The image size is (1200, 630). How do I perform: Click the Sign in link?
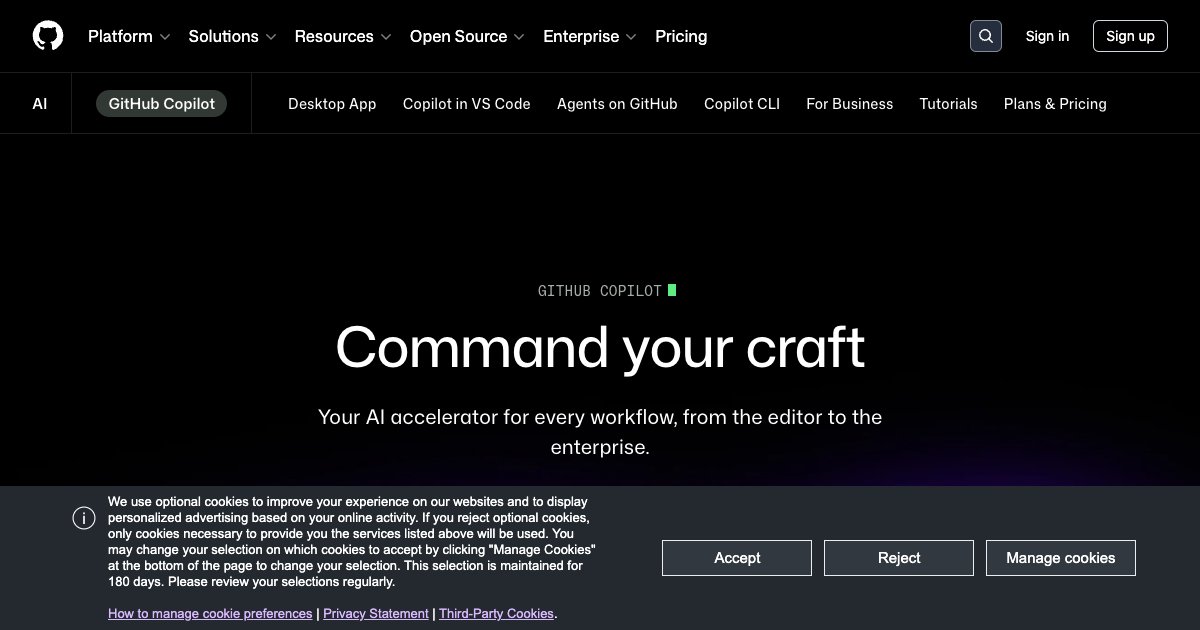pyautogui.click(x=1047, y=36)
